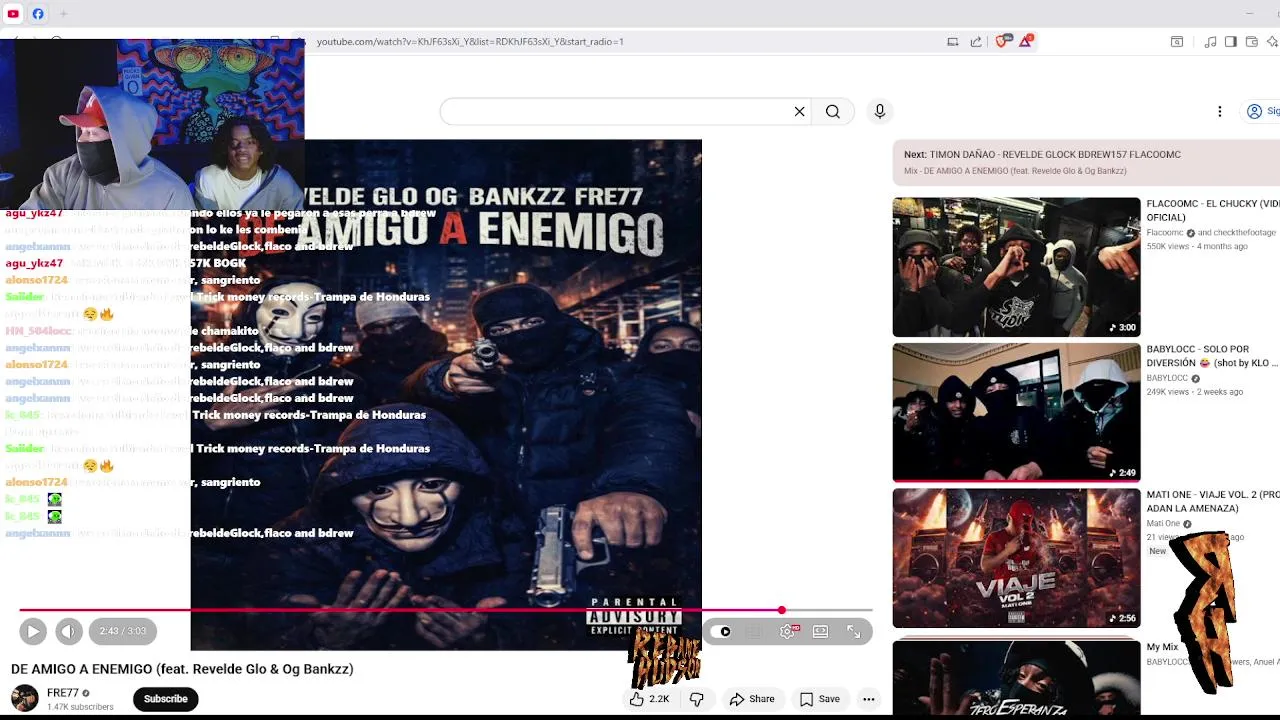The image size is (1280, 720).
Task: Click the My Mix title text
Action: (x=1162, y=647)
